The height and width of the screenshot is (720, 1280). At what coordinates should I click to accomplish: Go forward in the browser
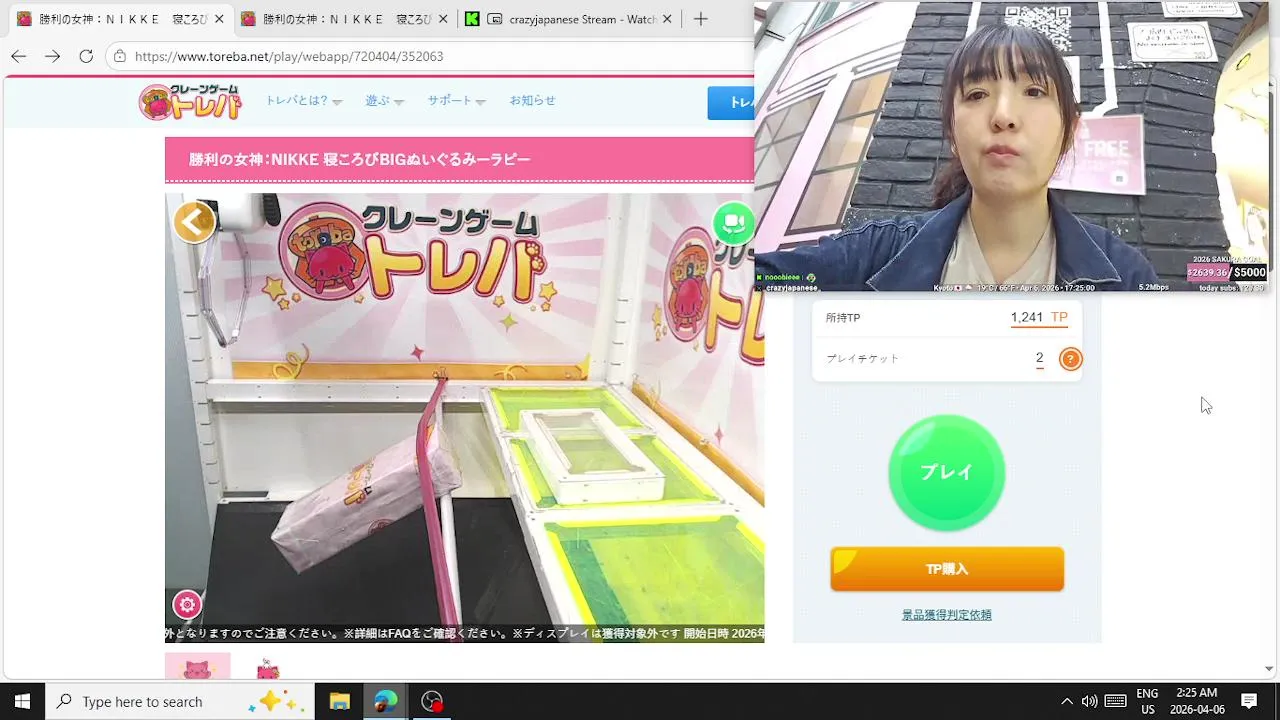52,56
